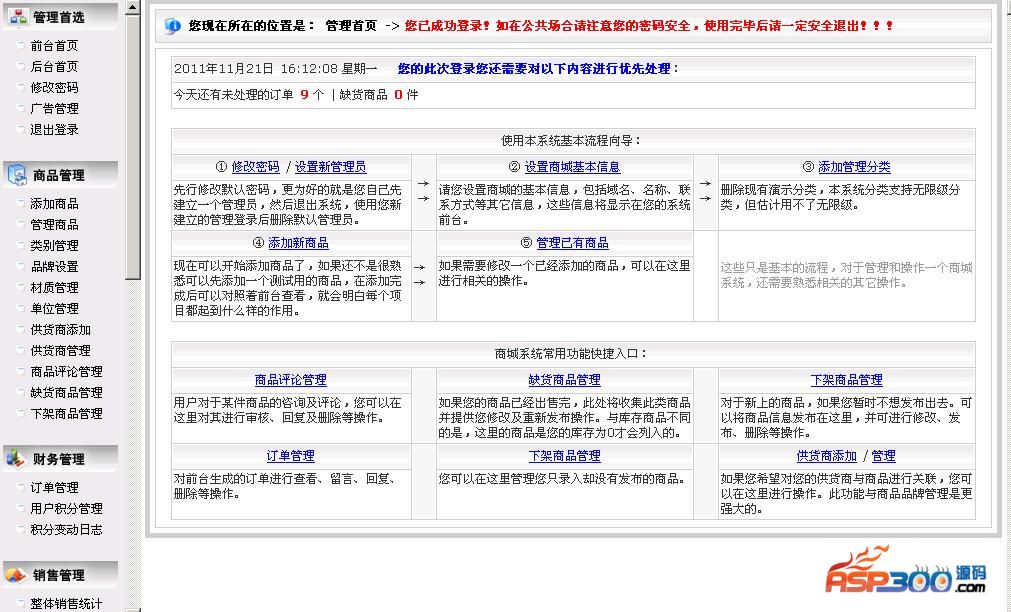Open 下架商品管理 in the sidebar

(x=66, y=413)
